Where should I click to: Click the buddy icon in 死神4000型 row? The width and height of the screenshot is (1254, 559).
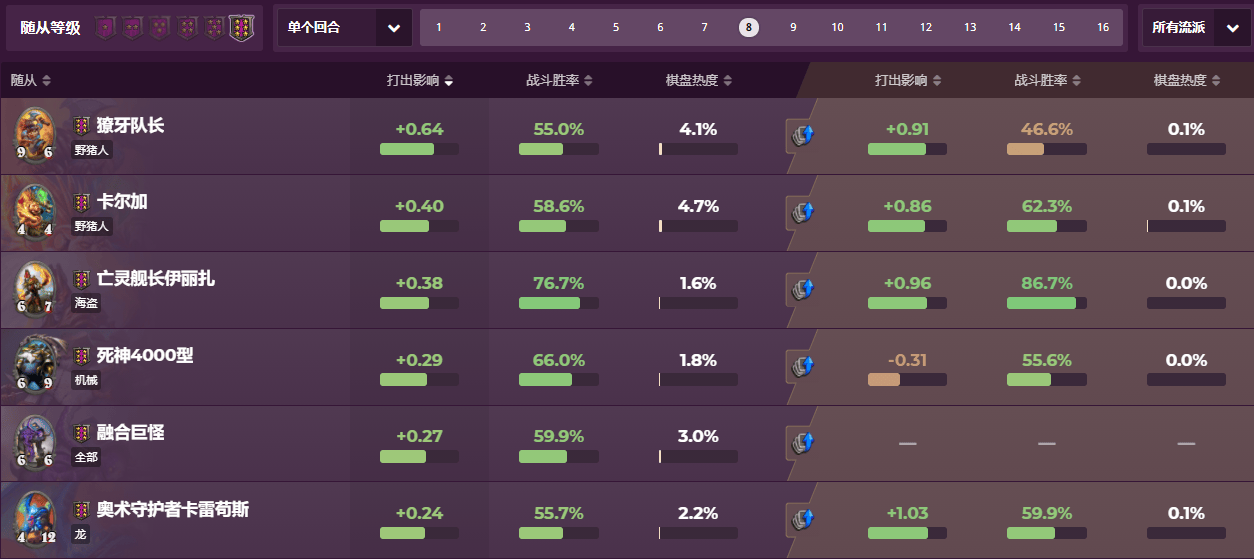point(802,367)
